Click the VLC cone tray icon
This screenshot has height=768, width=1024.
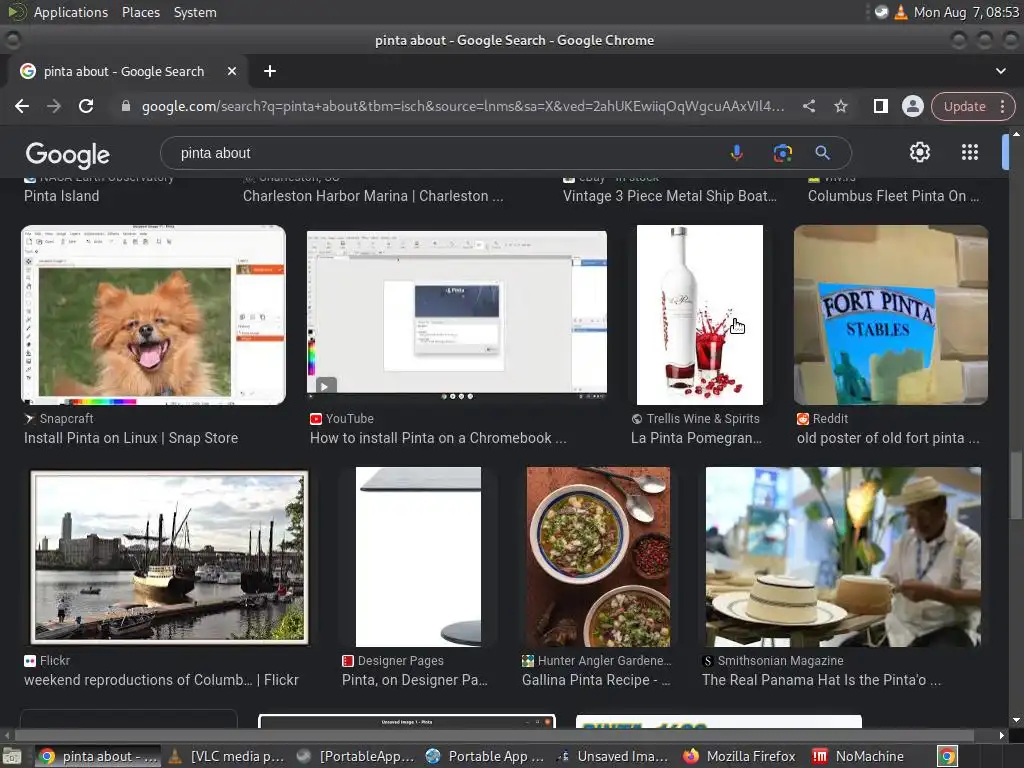[x=901, y=12]
